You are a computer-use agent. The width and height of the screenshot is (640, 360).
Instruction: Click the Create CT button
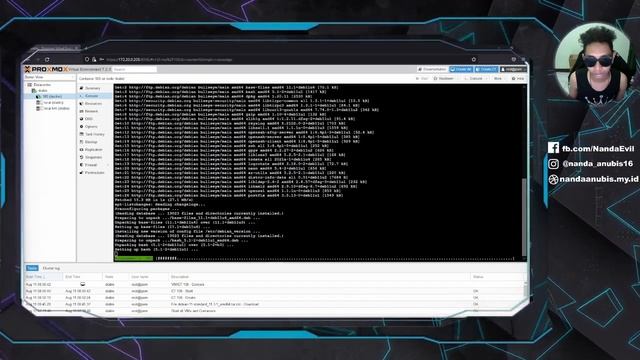coord(487,69)
